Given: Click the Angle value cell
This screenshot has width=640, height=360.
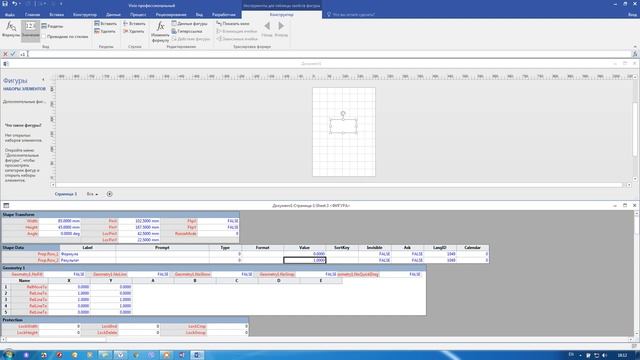Looking at the screenshot, I should (x=60, y=233).
